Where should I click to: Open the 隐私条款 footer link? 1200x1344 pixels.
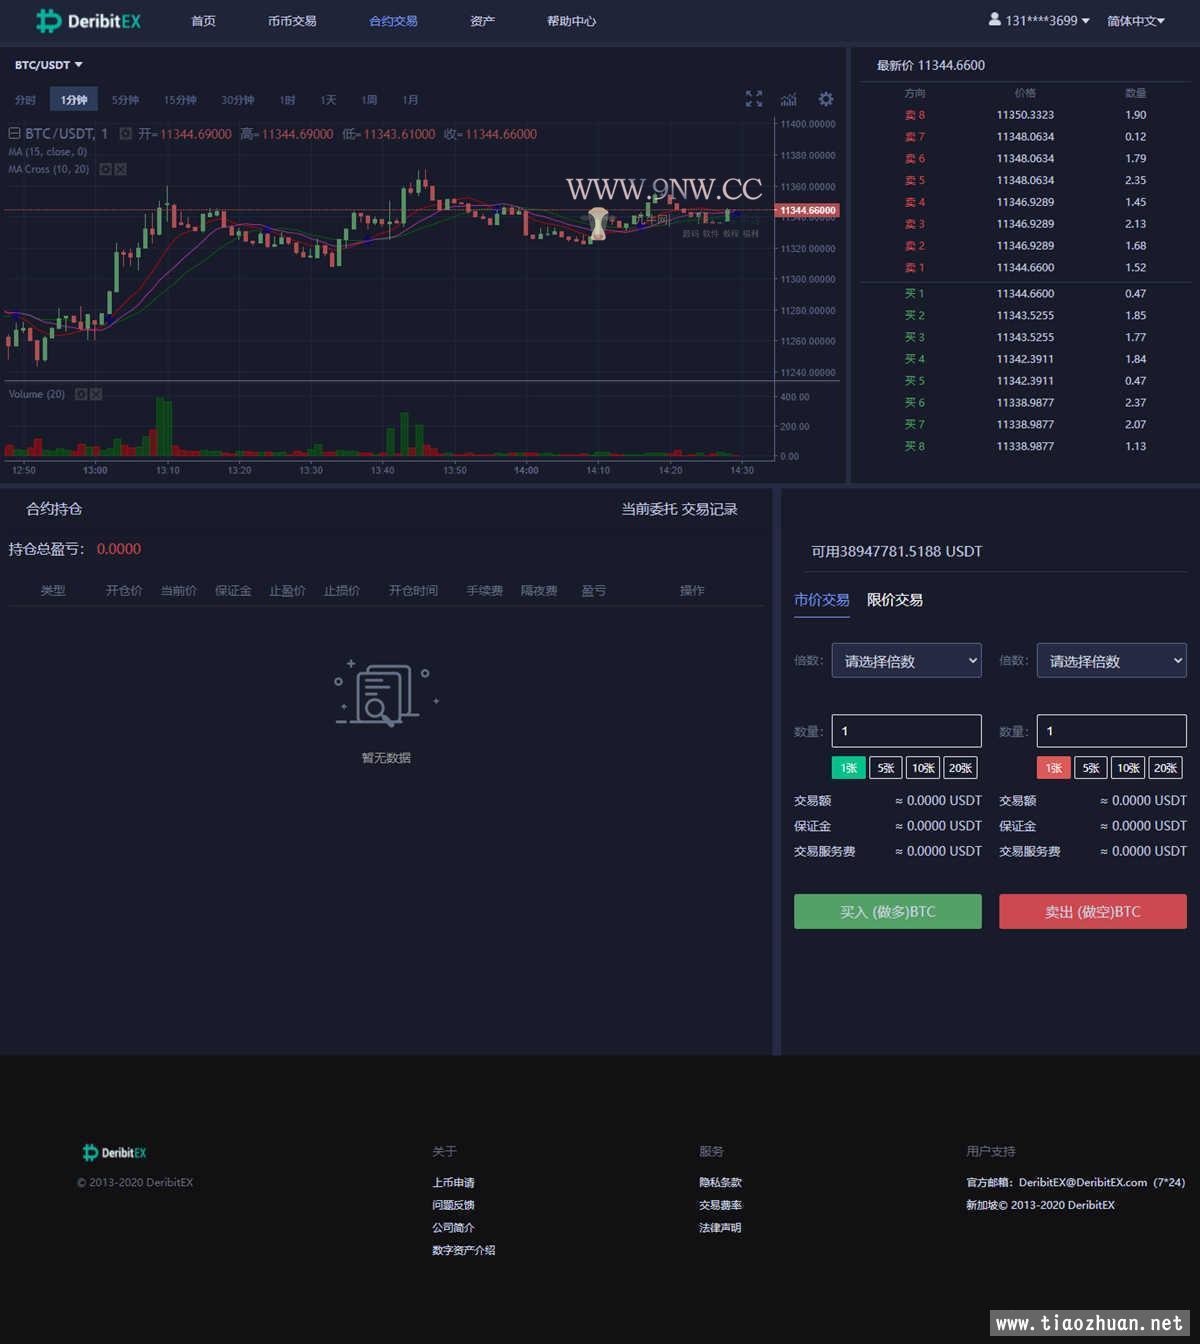click(720, 1183)
